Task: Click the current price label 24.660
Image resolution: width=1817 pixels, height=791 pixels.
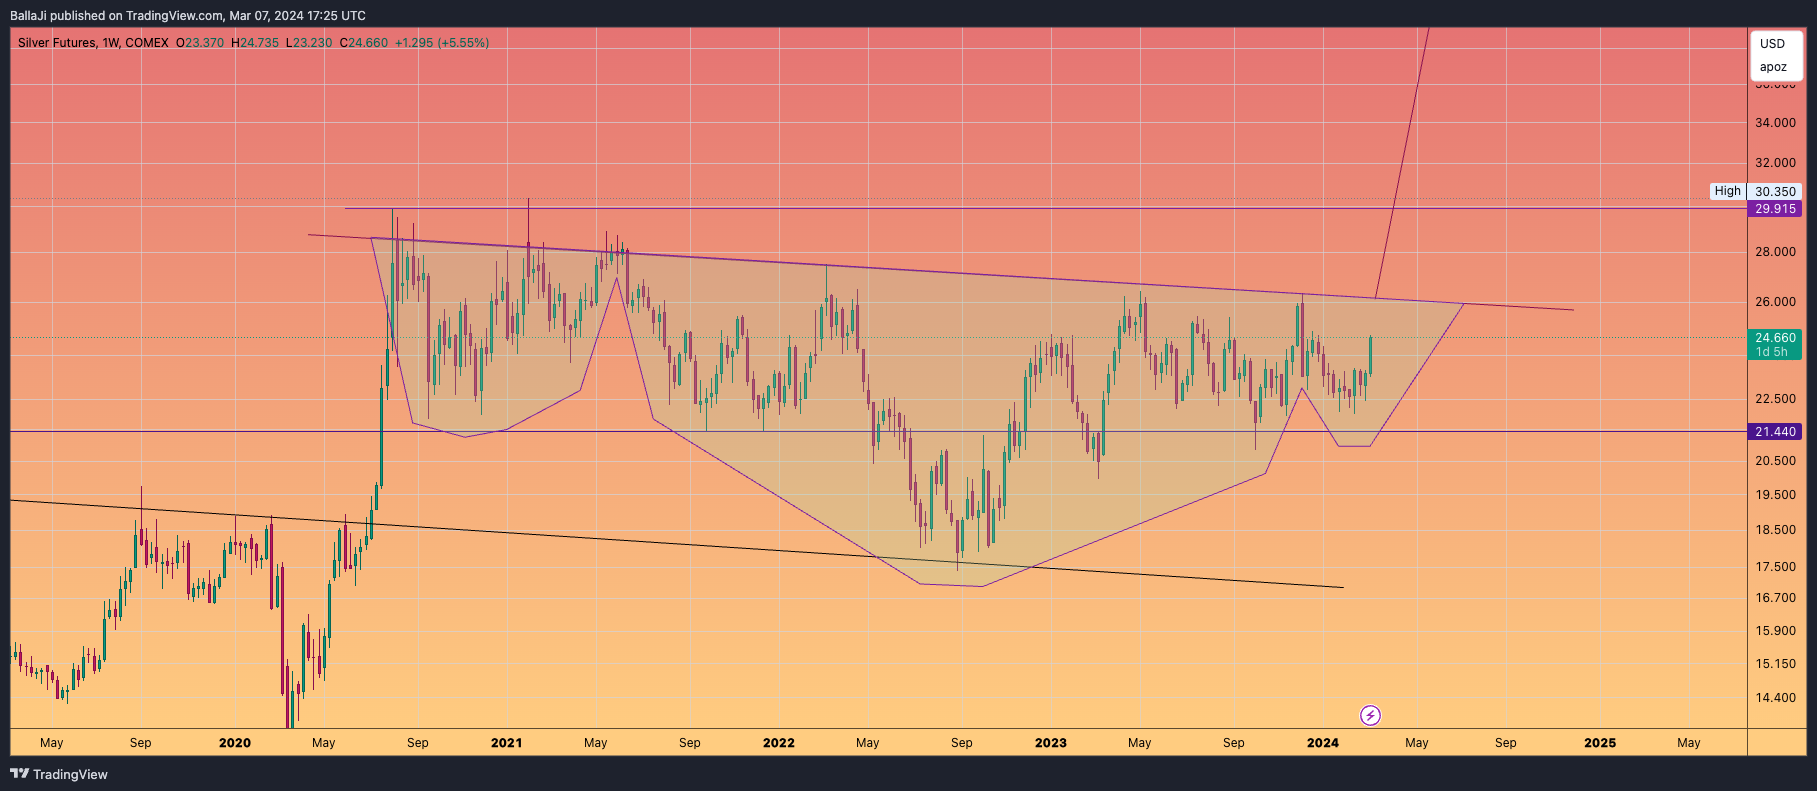Action: (x=1775, y=338)
